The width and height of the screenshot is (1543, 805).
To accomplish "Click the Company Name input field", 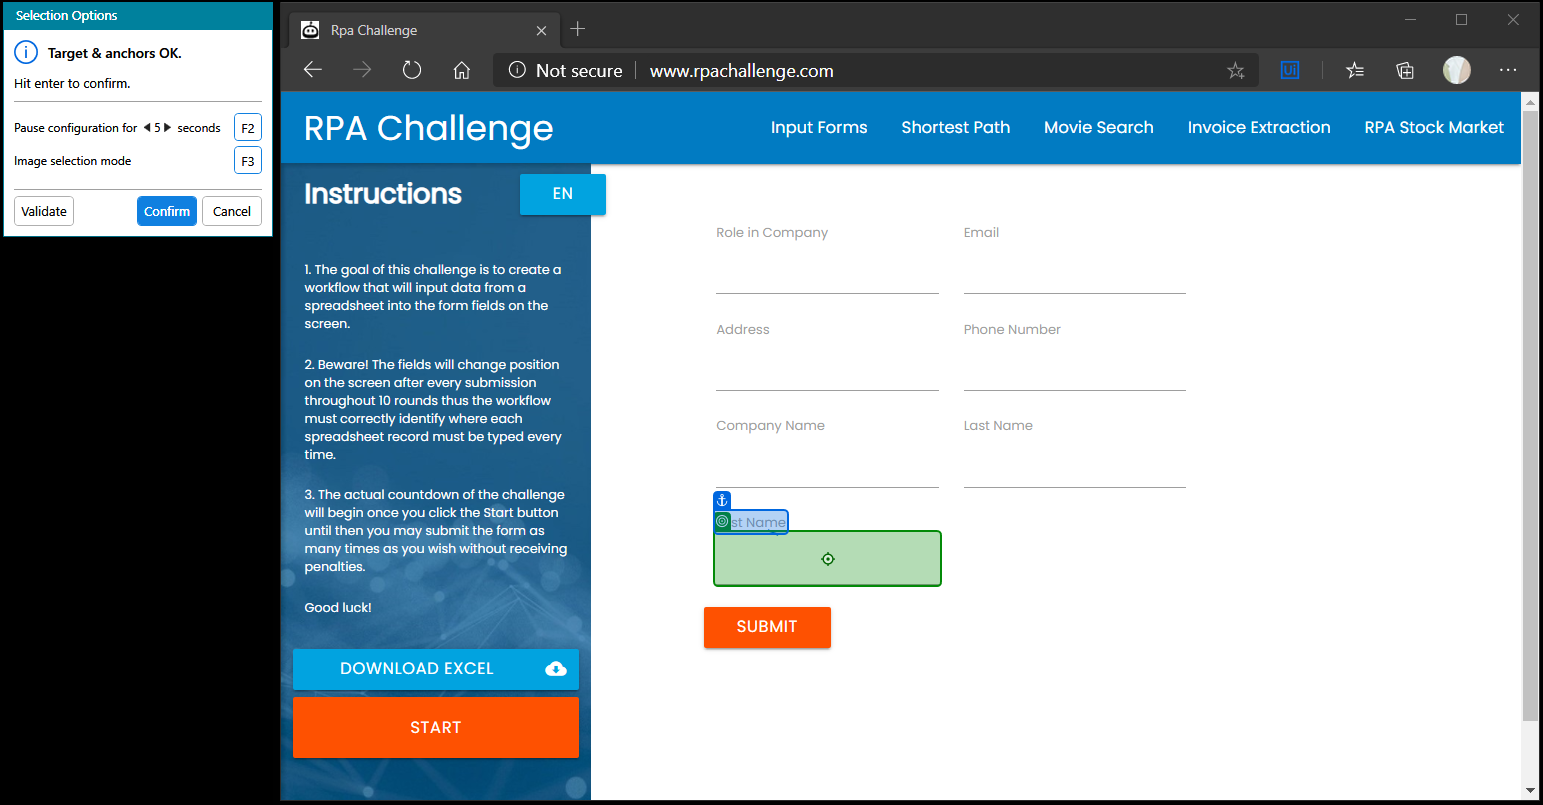I will pos(827,464).
